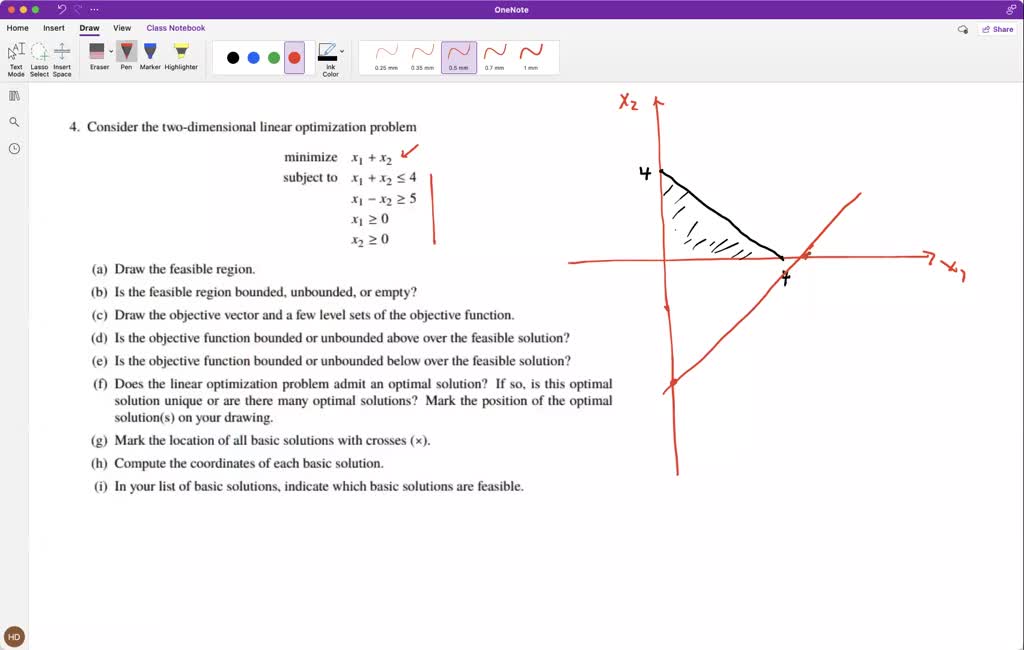
Task: Click the HD user avatar
Action: (14, 636)
